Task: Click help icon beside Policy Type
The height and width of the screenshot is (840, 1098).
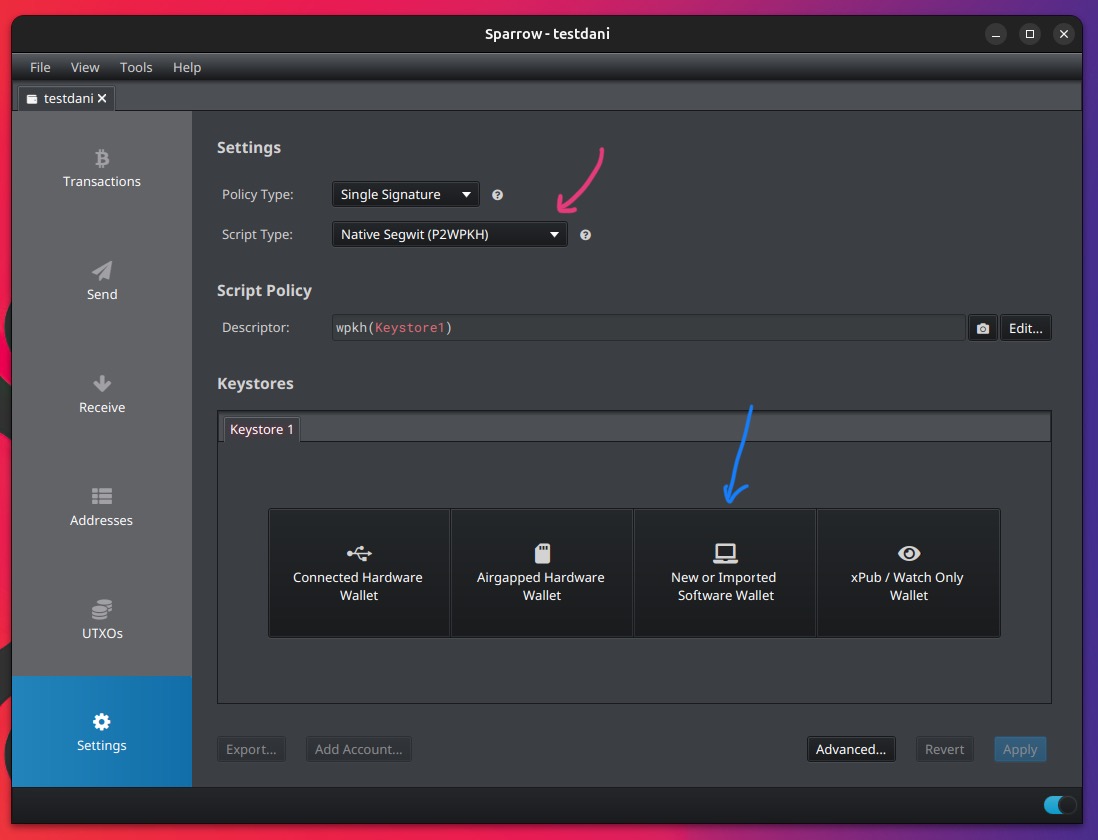Action: point(498,195)
